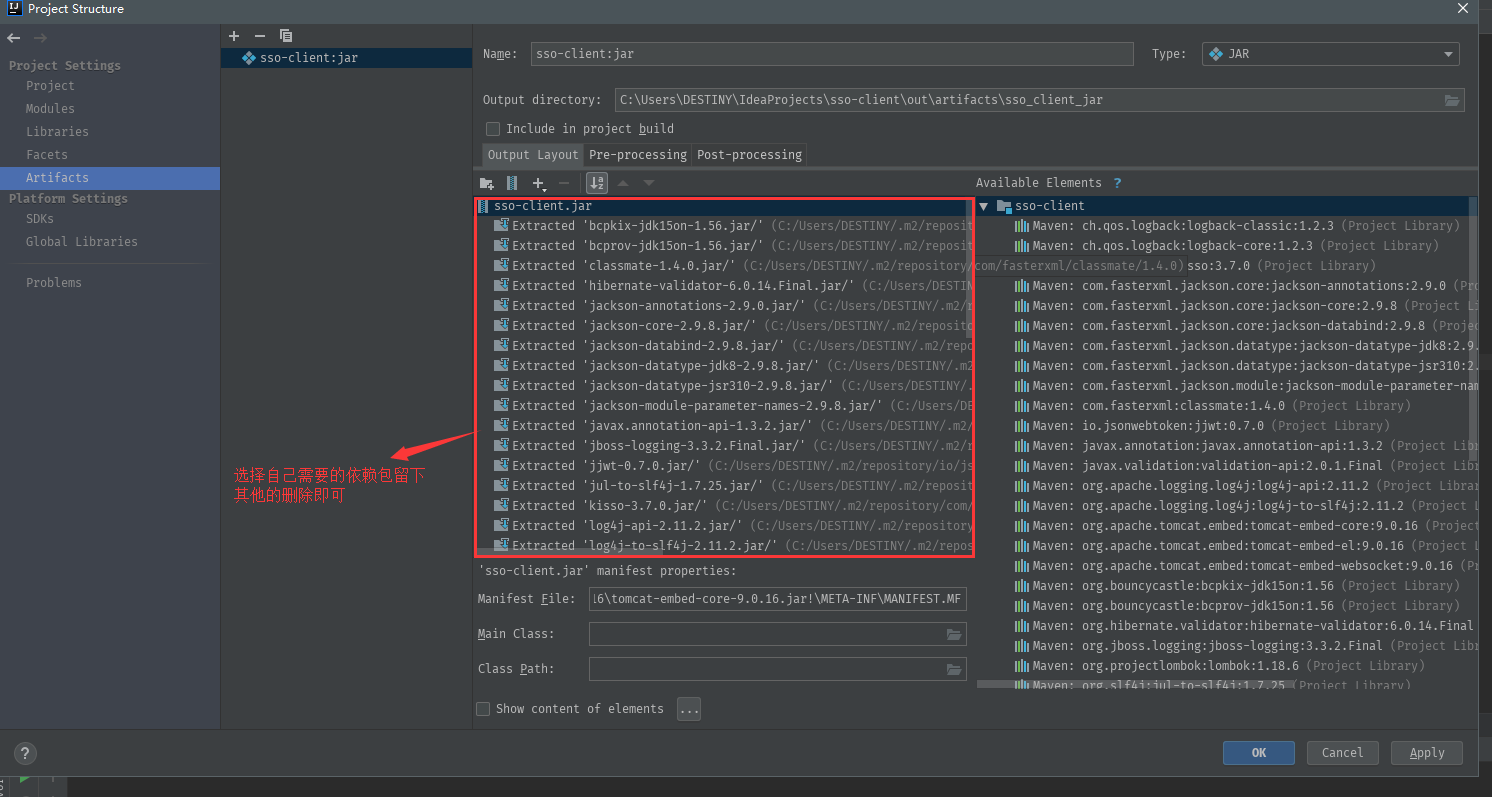1492x797 pixels.
Task: Open the Type JAR dropdown
Action: [x=1331, y=54]
